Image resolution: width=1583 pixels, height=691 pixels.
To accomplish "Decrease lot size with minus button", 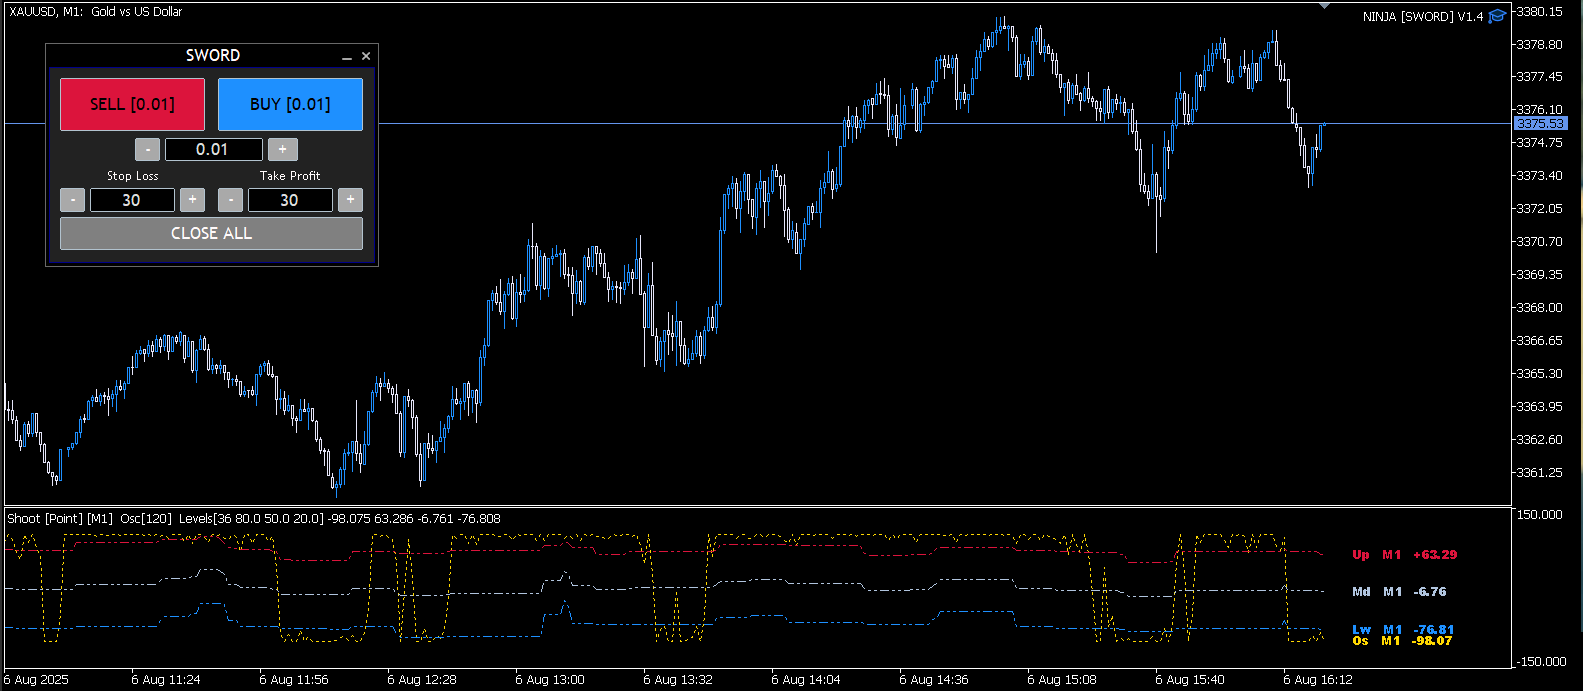I will [x=147, y=149].
